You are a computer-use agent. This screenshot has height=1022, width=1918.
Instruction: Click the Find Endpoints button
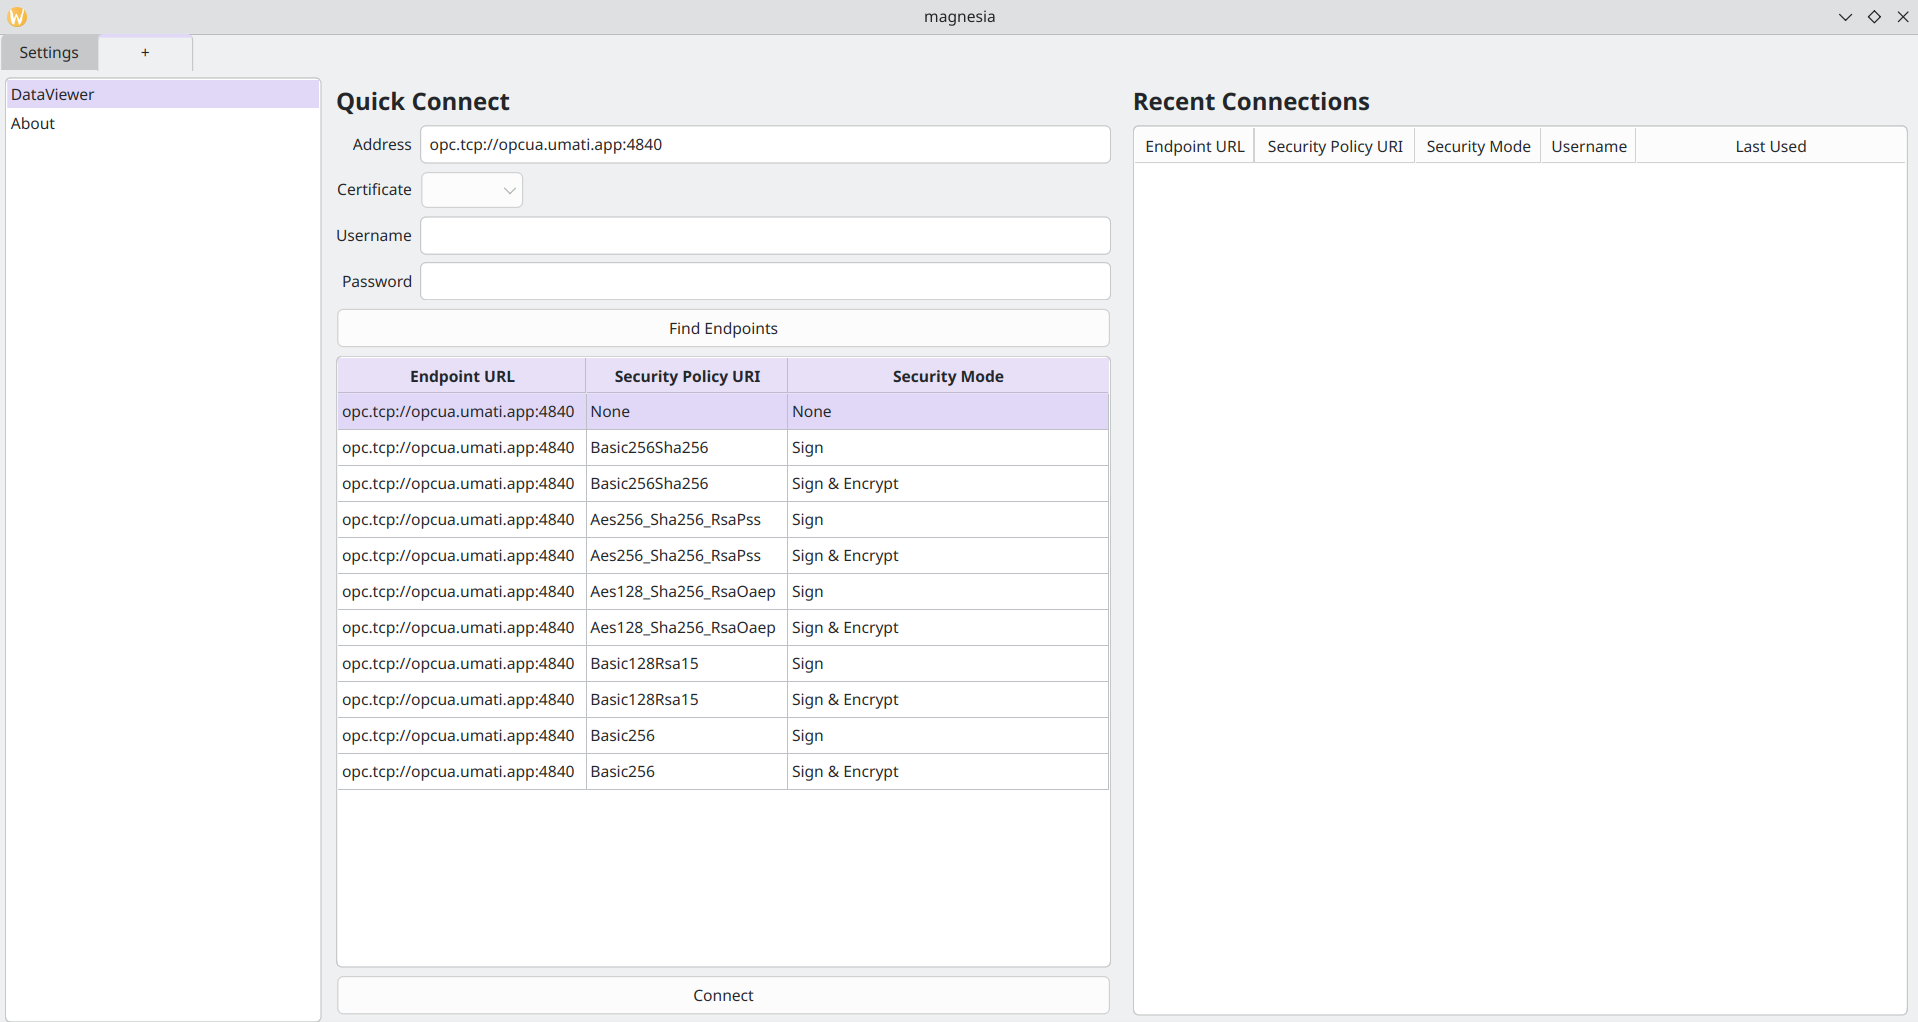click(x=722, y=328)
